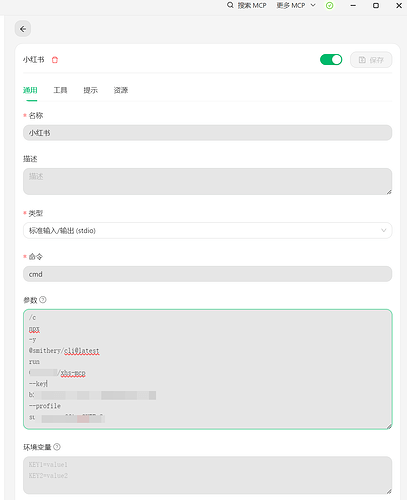Delete the 小红书 server via trash icon
The height and width of the screenshot is (500, 407).
tap(55, 60)
